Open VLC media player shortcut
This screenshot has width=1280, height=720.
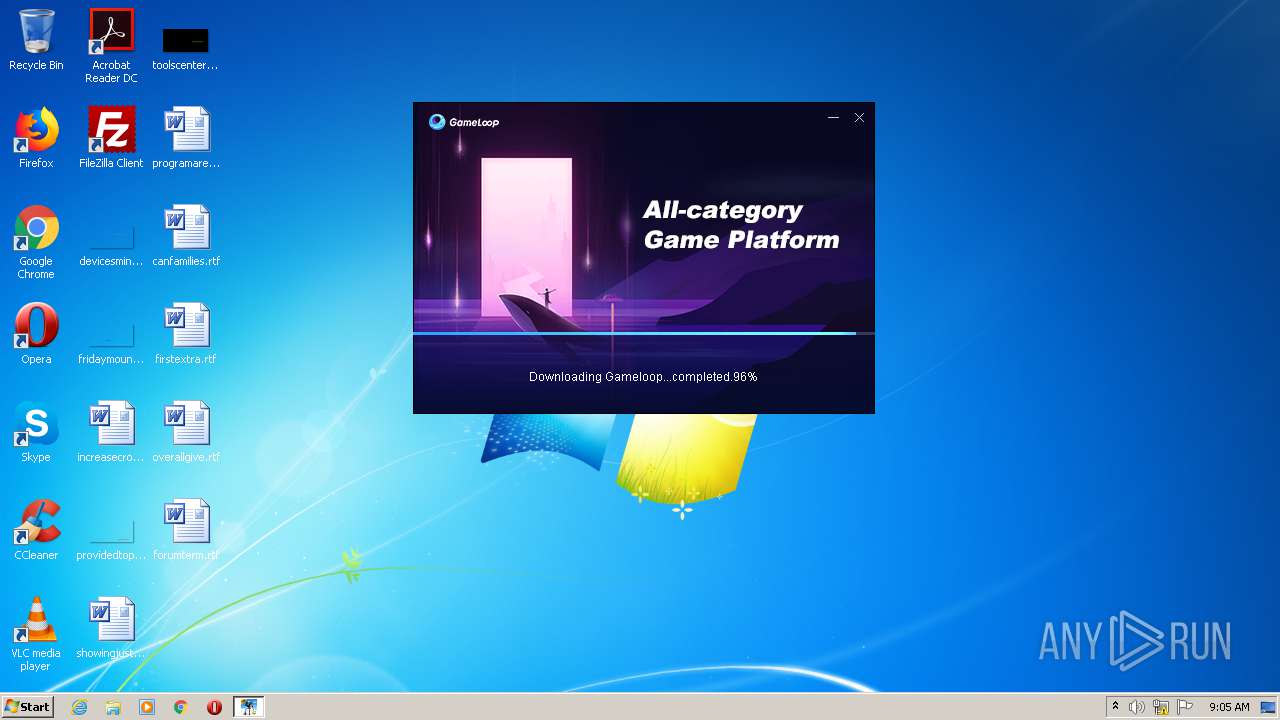point(36,634)
